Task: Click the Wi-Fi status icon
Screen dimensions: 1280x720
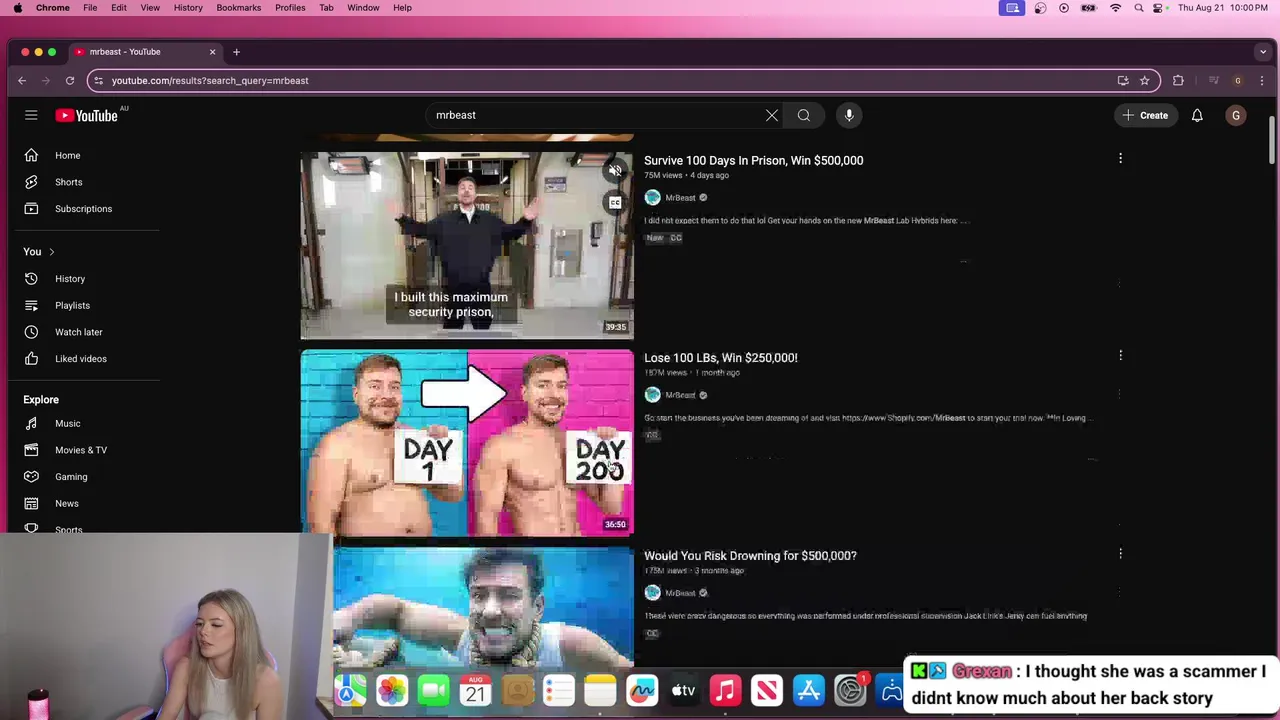Action: tap(1116, 8)
